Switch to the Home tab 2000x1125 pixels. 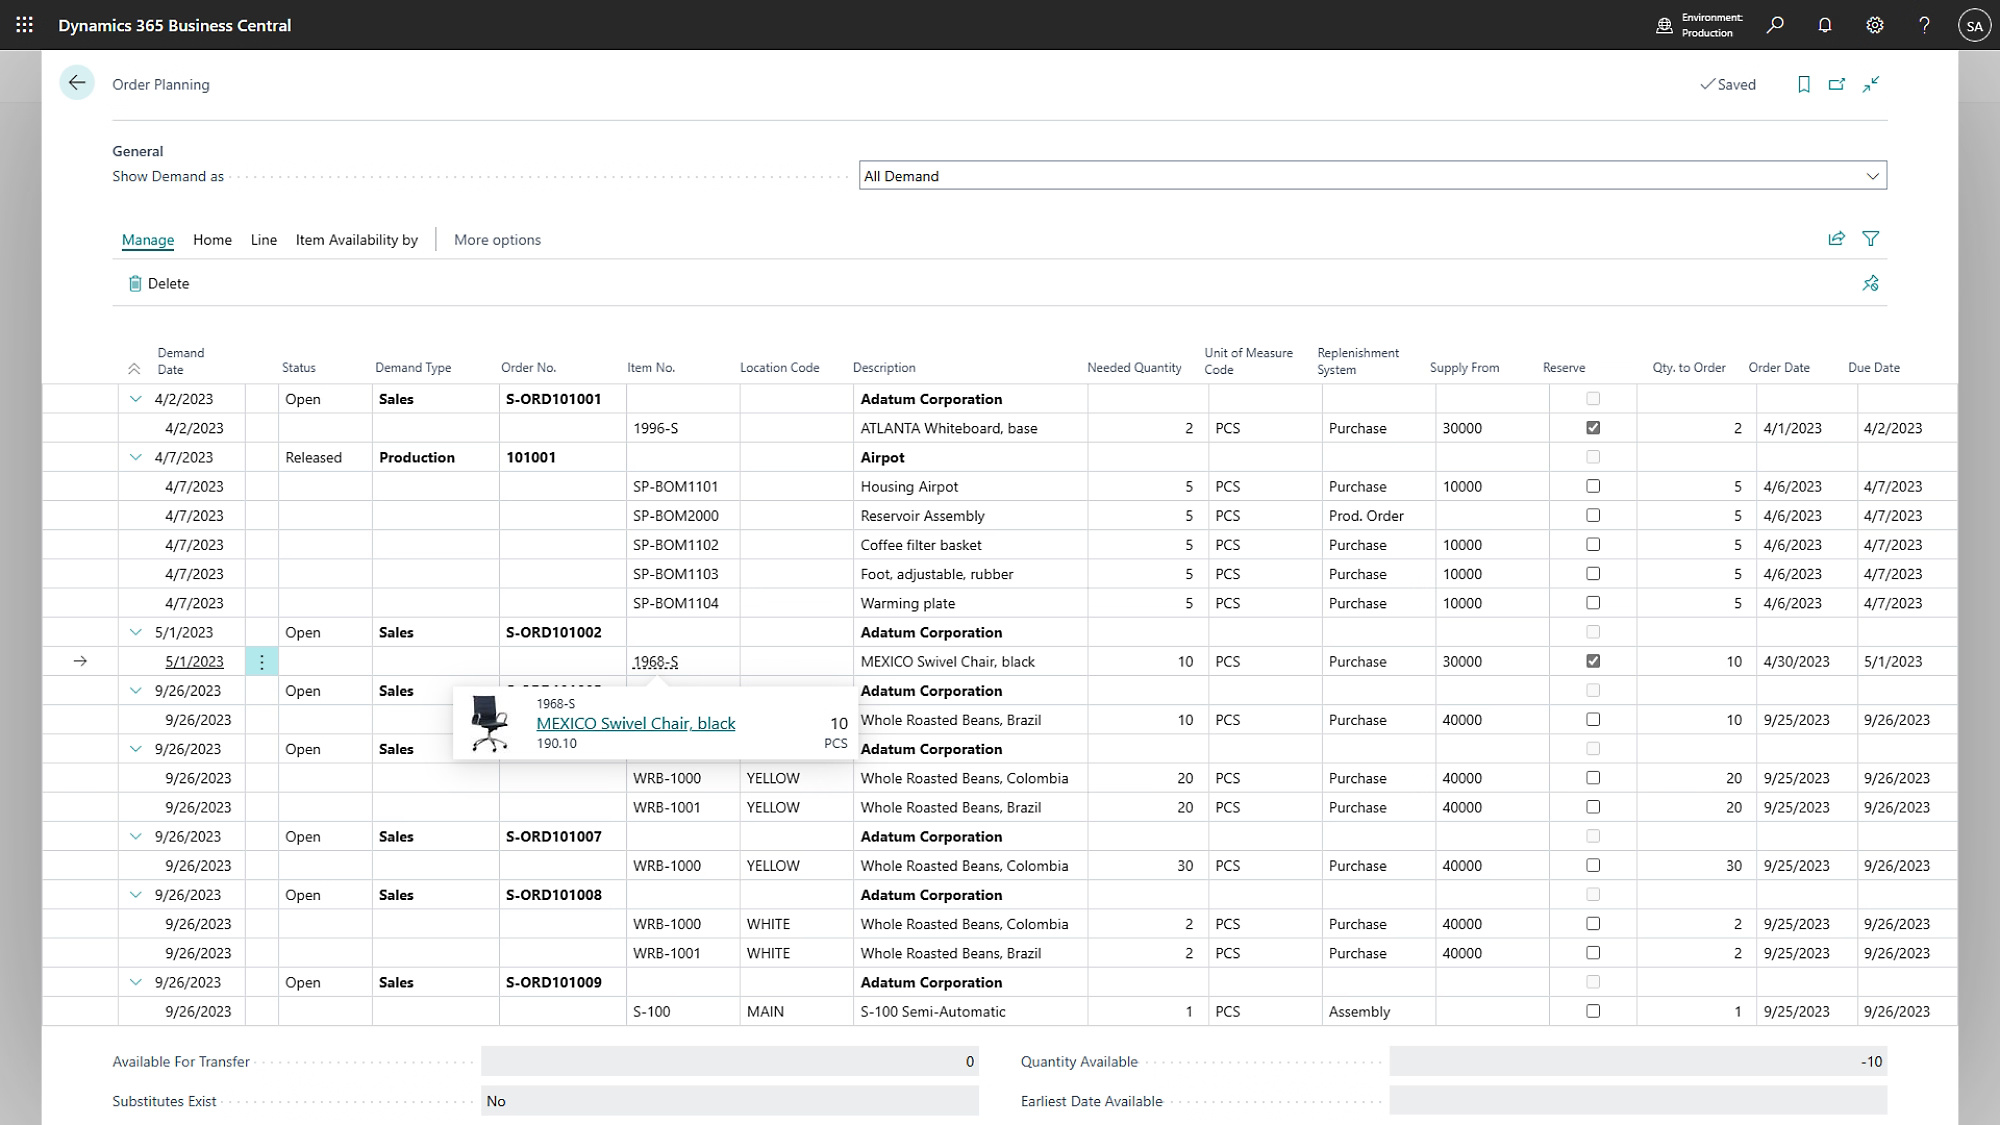212,240
